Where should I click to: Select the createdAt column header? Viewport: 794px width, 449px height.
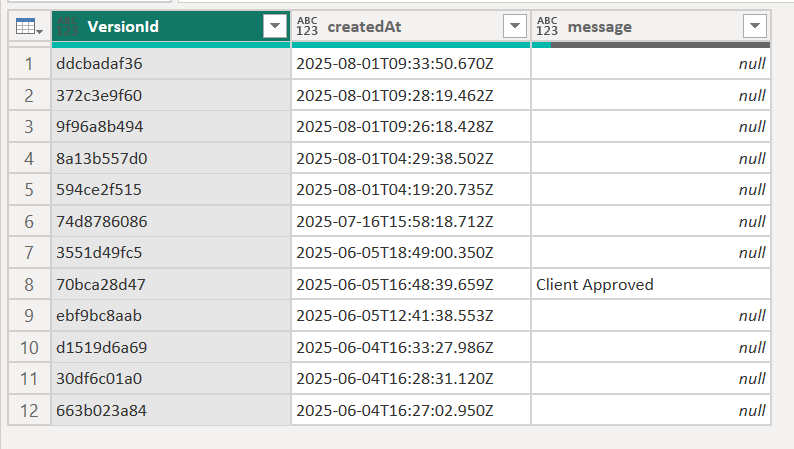411,26
